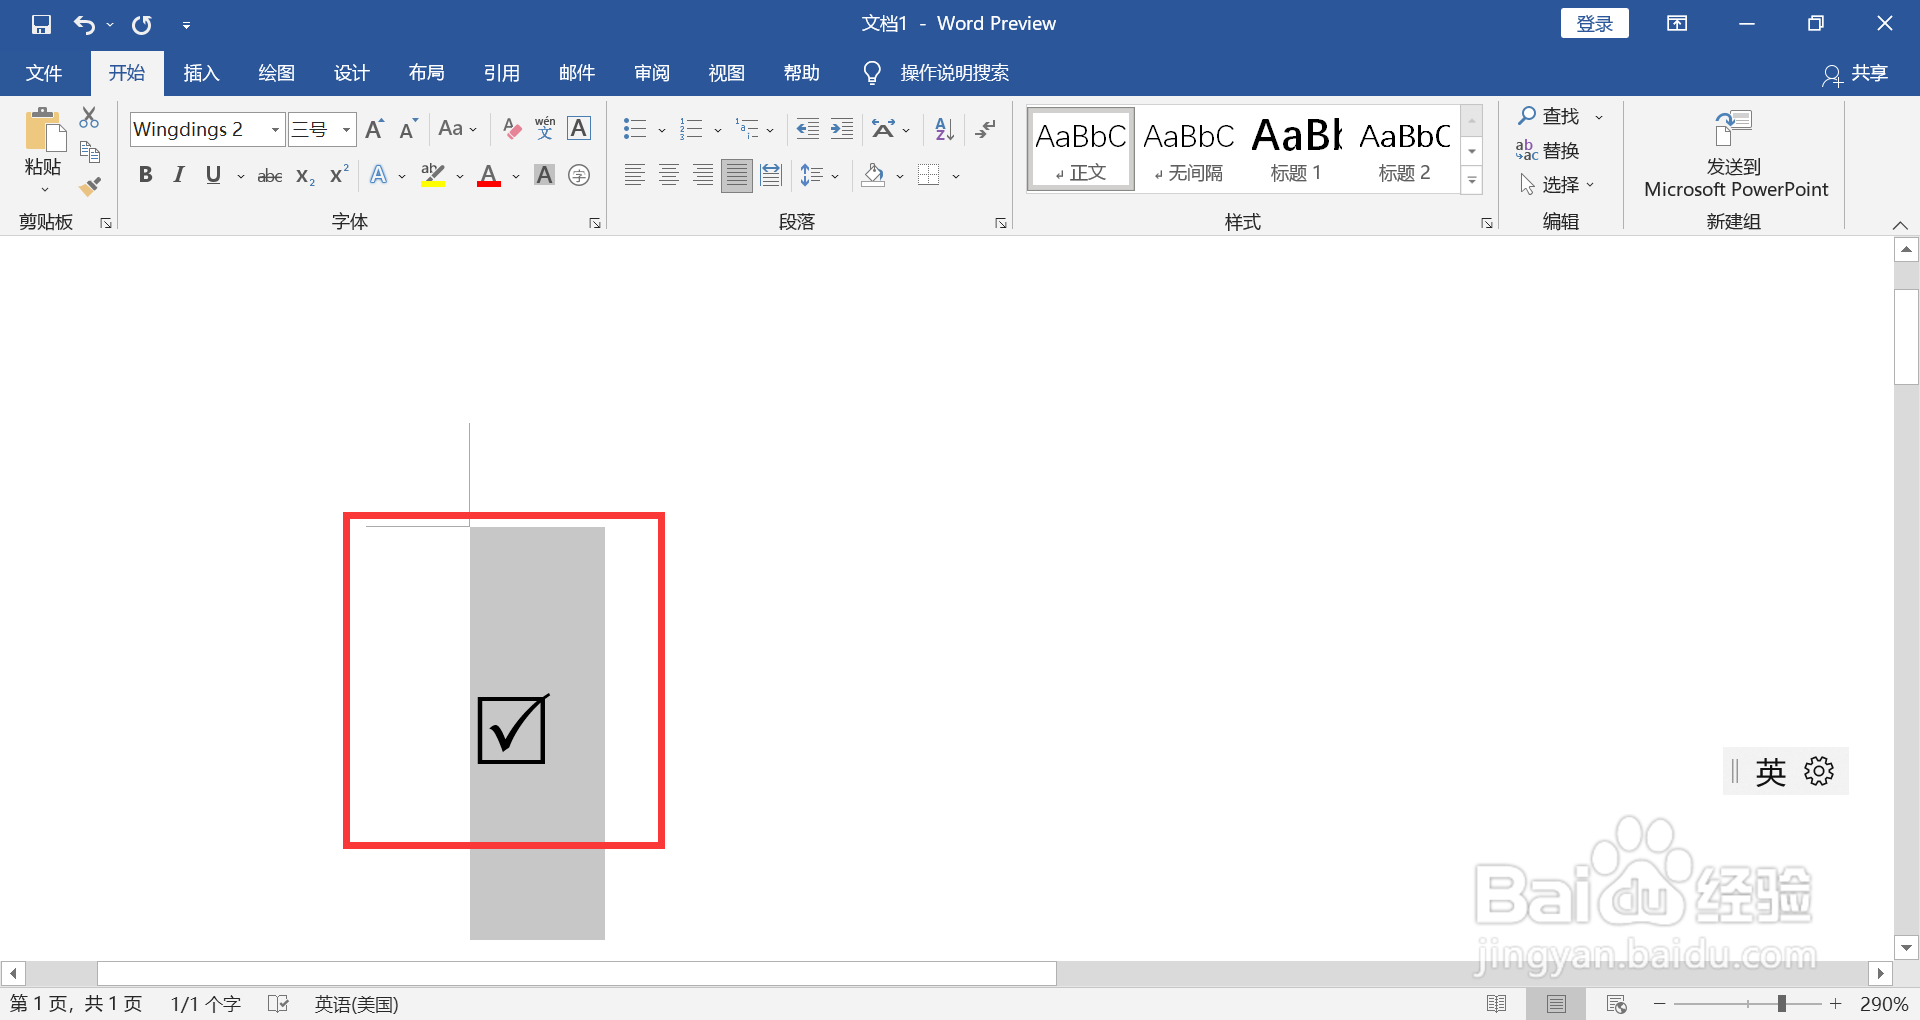Open the Wingdings 2 font name dropdown
Screen dimensions: 1920x1020
click(x=275, y=129)
